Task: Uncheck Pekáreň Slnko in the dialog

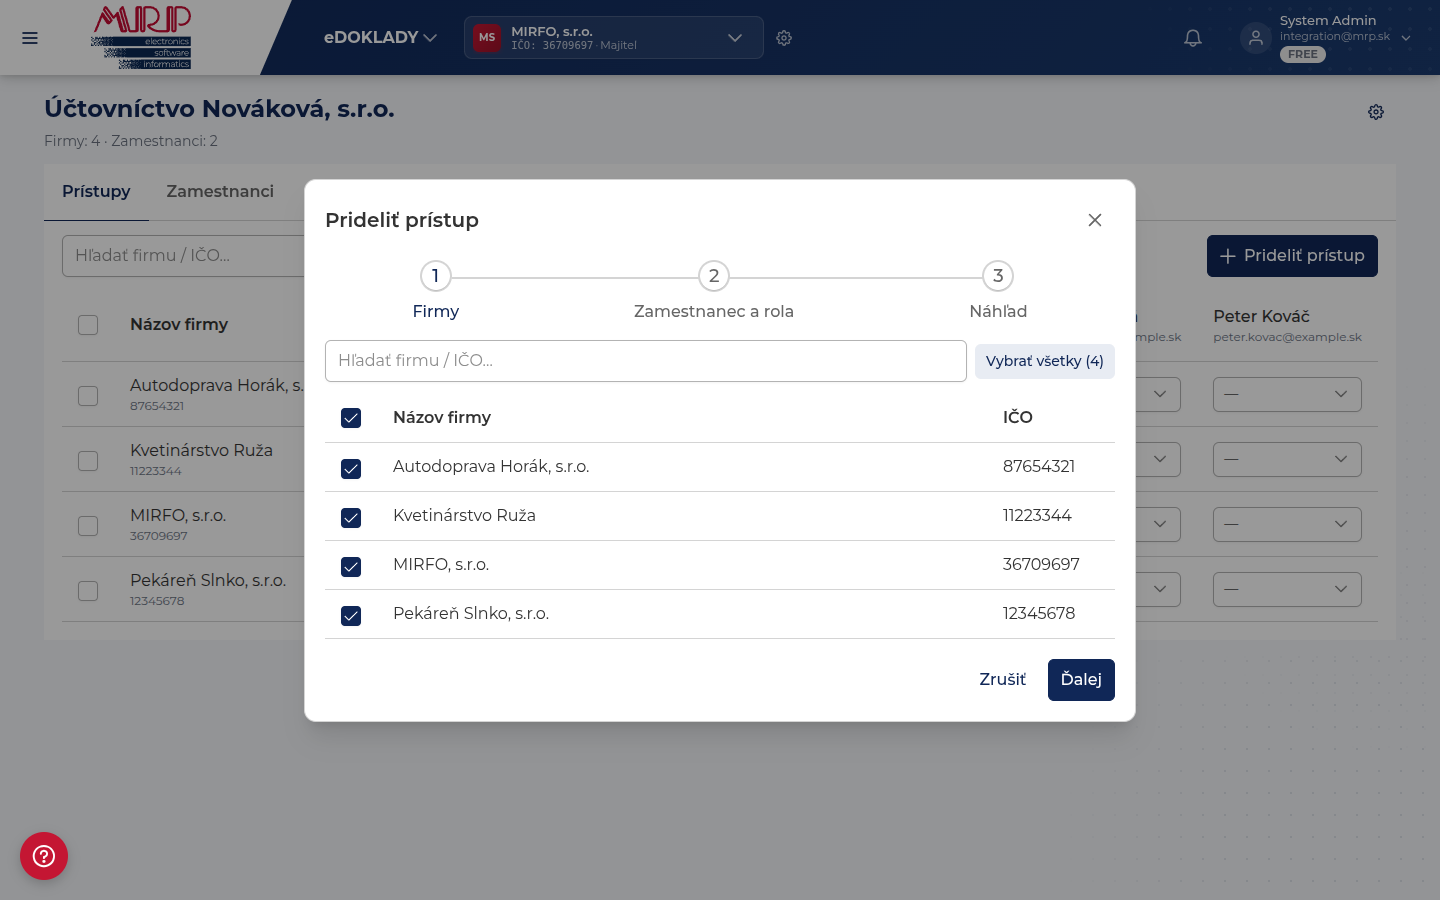Action: coord(351,615)
